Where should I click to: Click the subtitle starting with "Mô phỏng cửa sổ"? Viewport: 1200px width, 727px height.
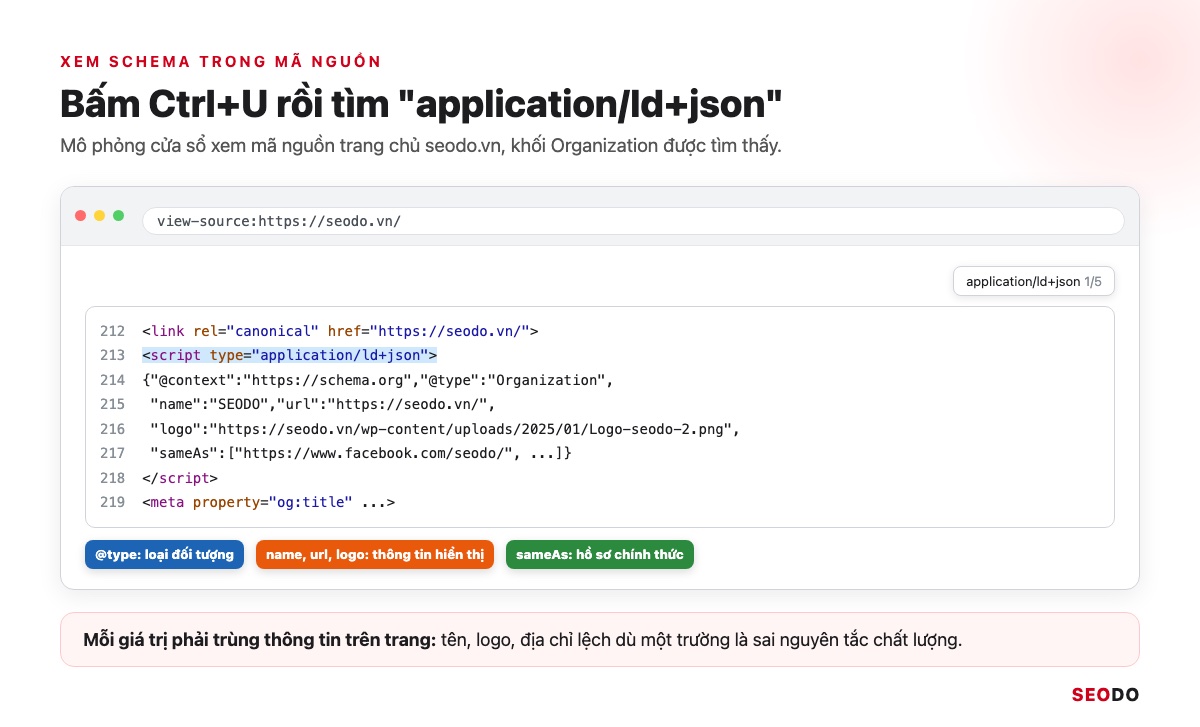[420, 146]
